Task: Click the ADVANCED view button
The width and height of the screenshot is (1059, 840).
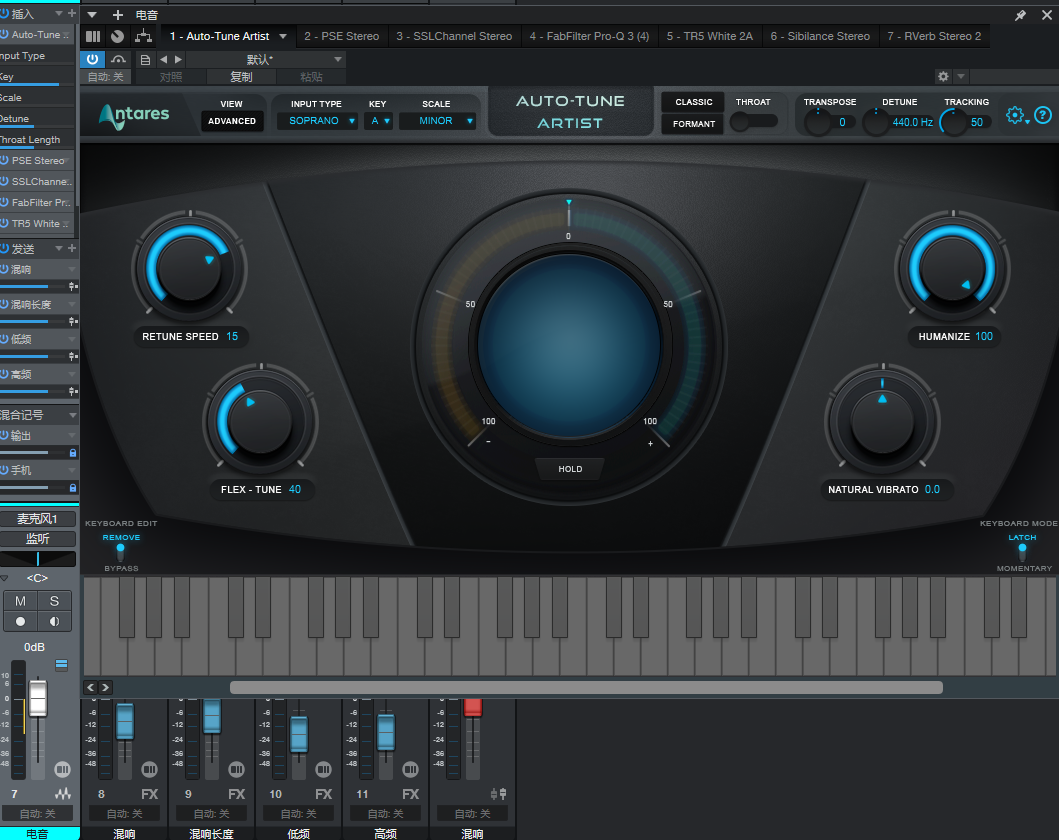Action: coord(232,121)
